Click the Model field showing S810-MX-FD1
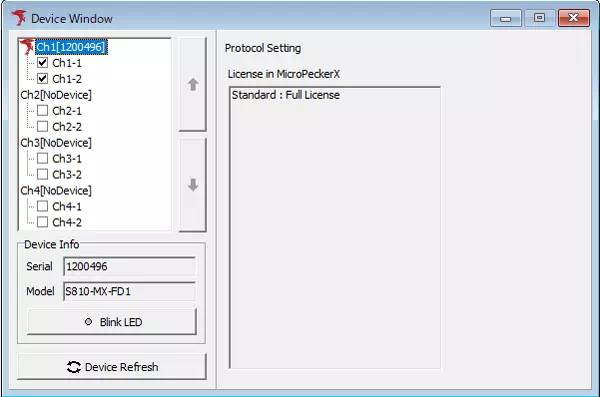This screenshot has height=397, width=600. click(x=129, y=291)
